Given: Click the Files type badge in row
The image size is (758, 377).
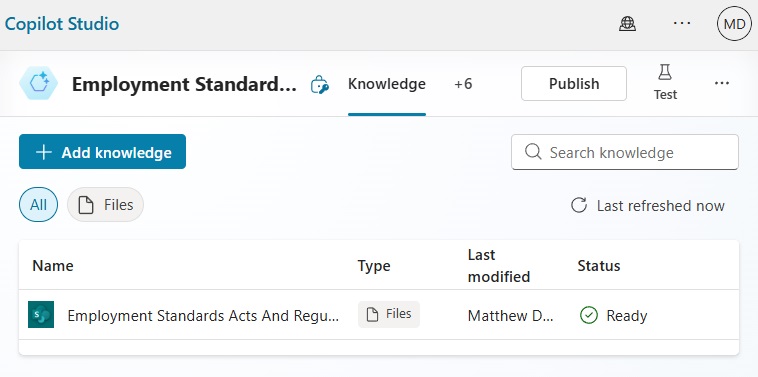Looking at the screenshot, I should pos(389,314).
